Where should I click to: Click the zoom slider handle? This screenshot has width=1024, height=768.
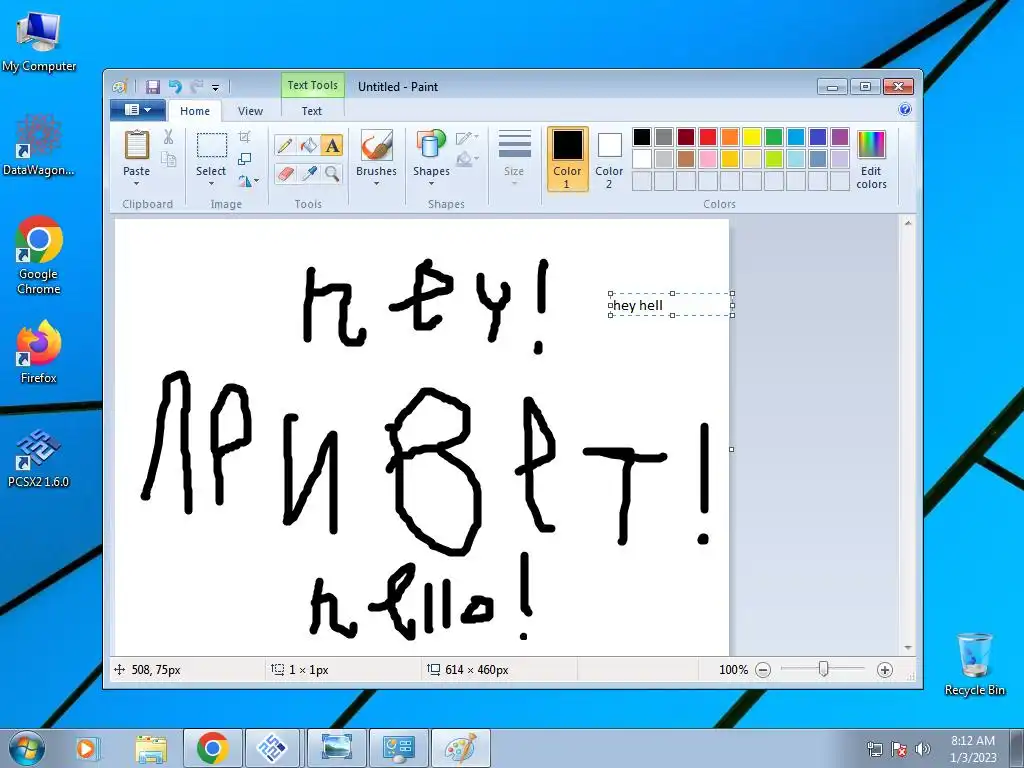824,669
